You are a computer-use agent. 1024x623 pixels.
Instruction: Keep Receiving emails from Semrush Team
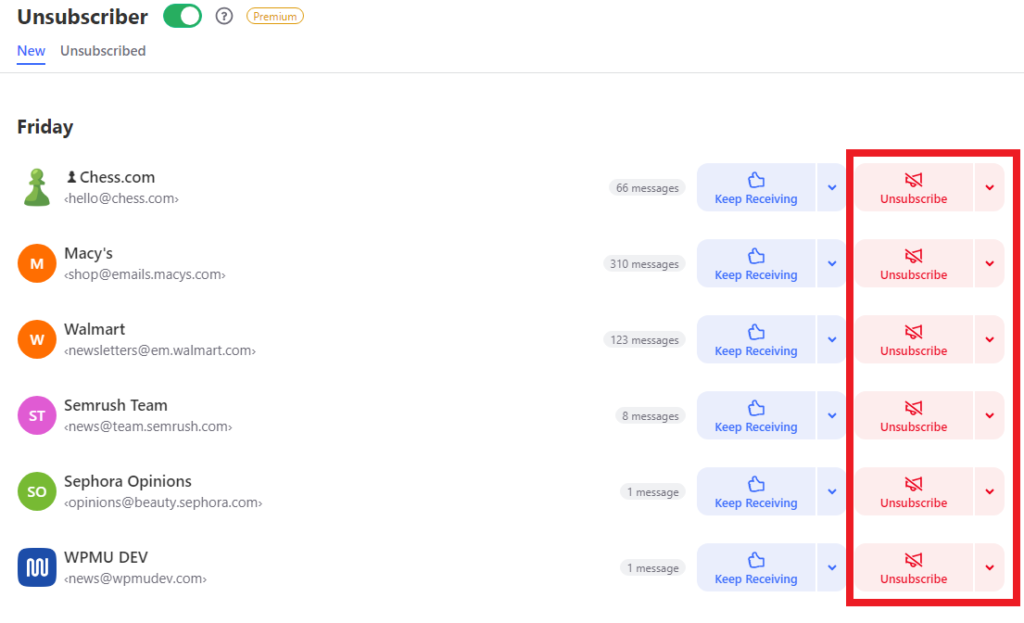point(756,415)
